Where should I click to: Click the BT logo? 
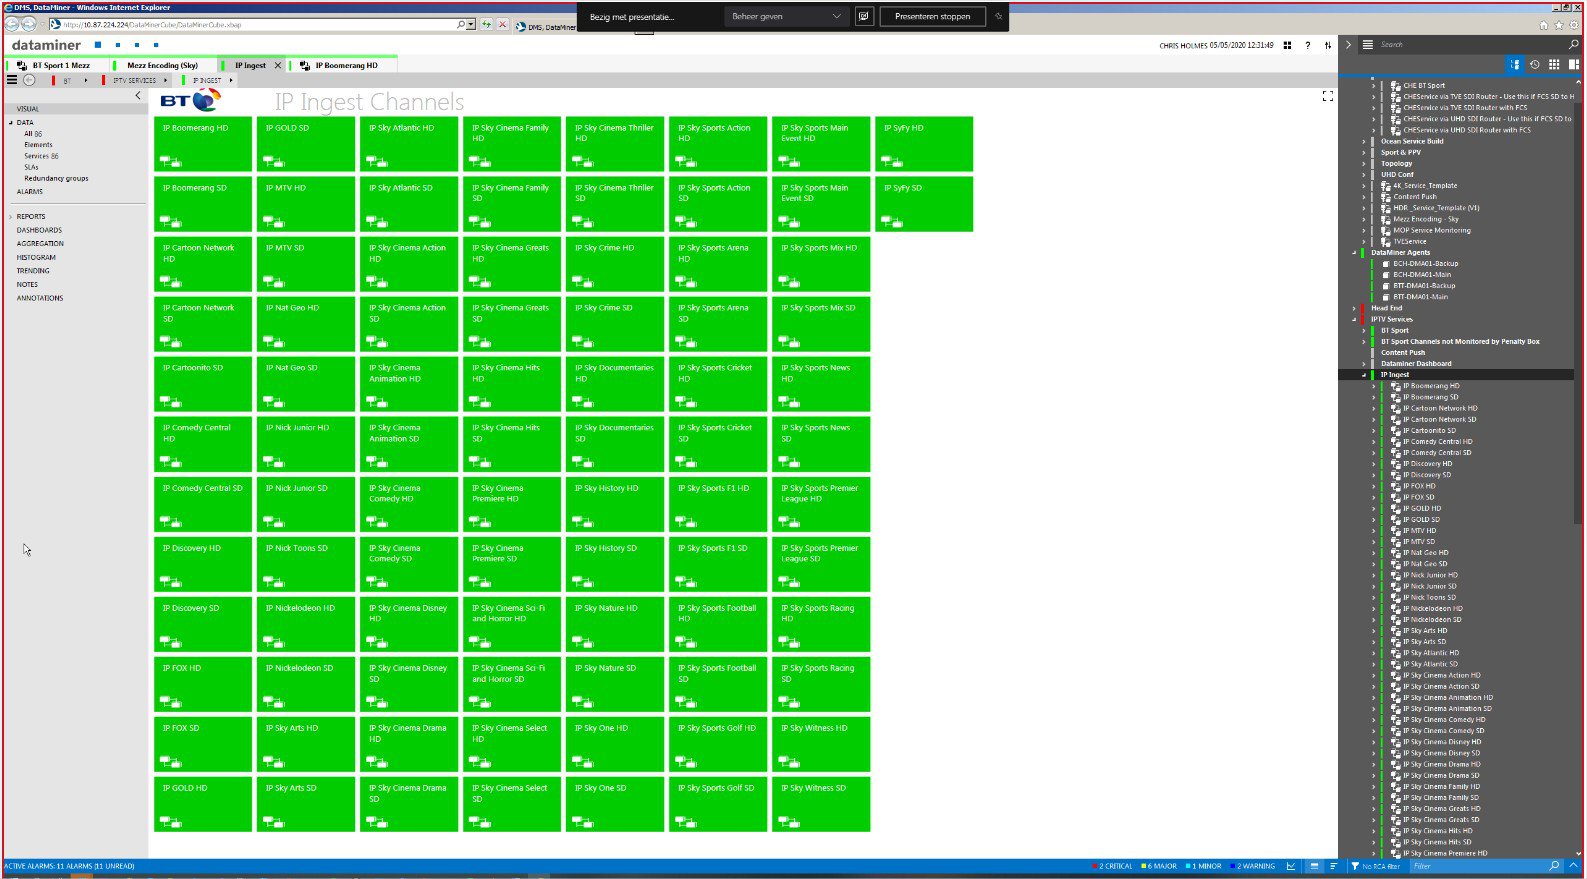tap(190, 100)
